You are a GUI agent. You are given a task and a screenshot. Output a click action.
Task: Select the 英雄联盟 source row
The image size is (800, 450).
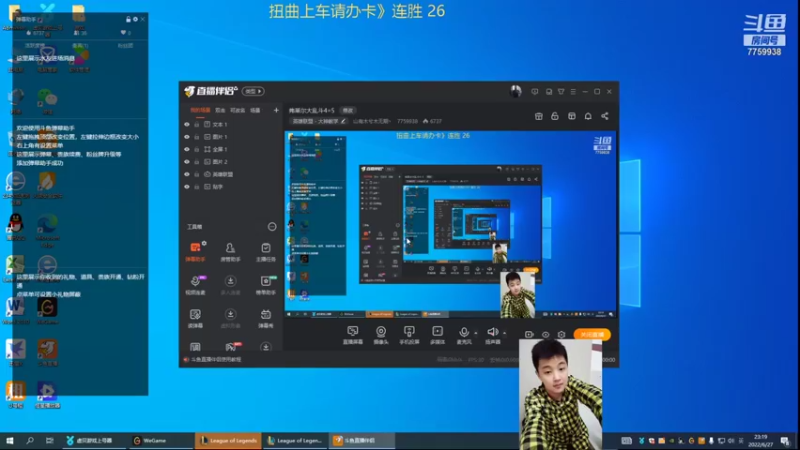[231, 174]
